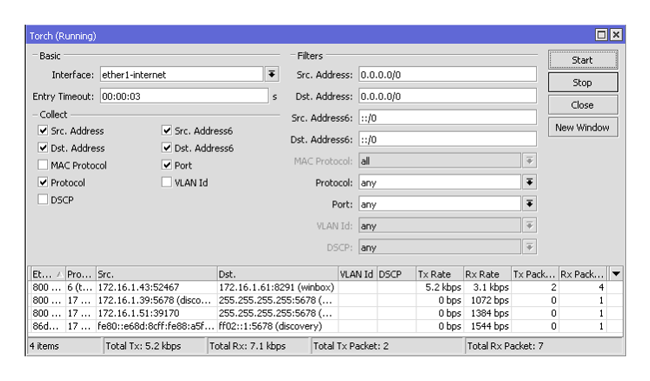Sort by the Pro... column header

pos(80,274)
